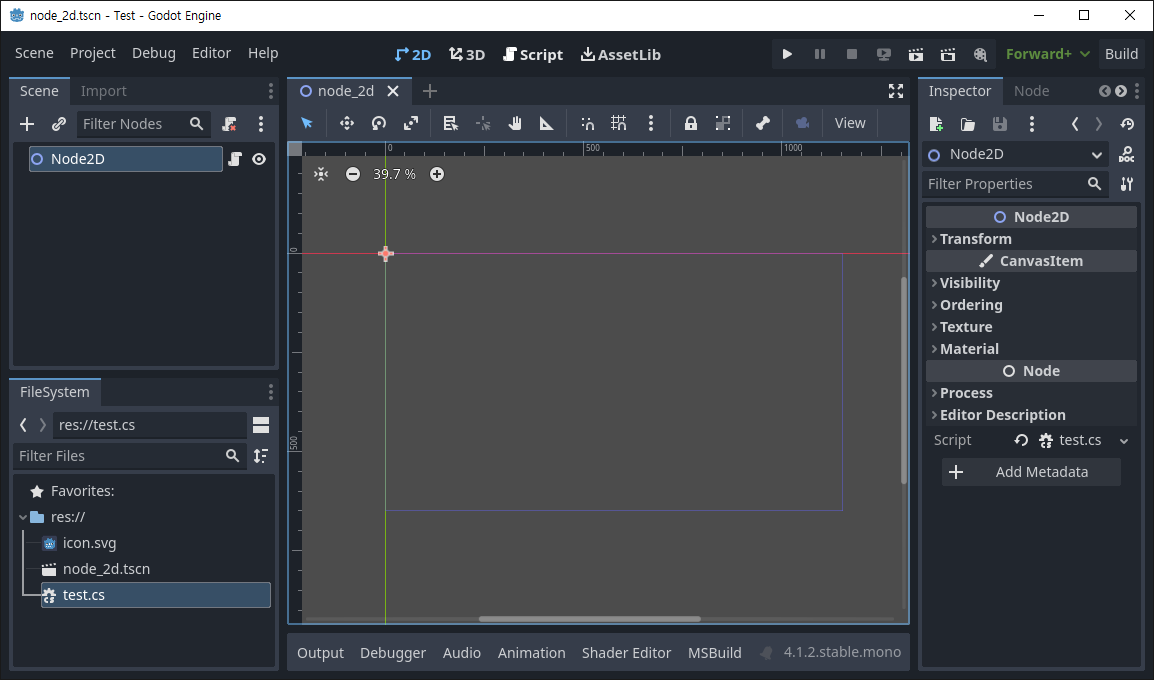The height and width of the screenshot is (680, 1154).
Task: Click Add Metadata button
Action: pyautogui.click(x=1031, y=472)
